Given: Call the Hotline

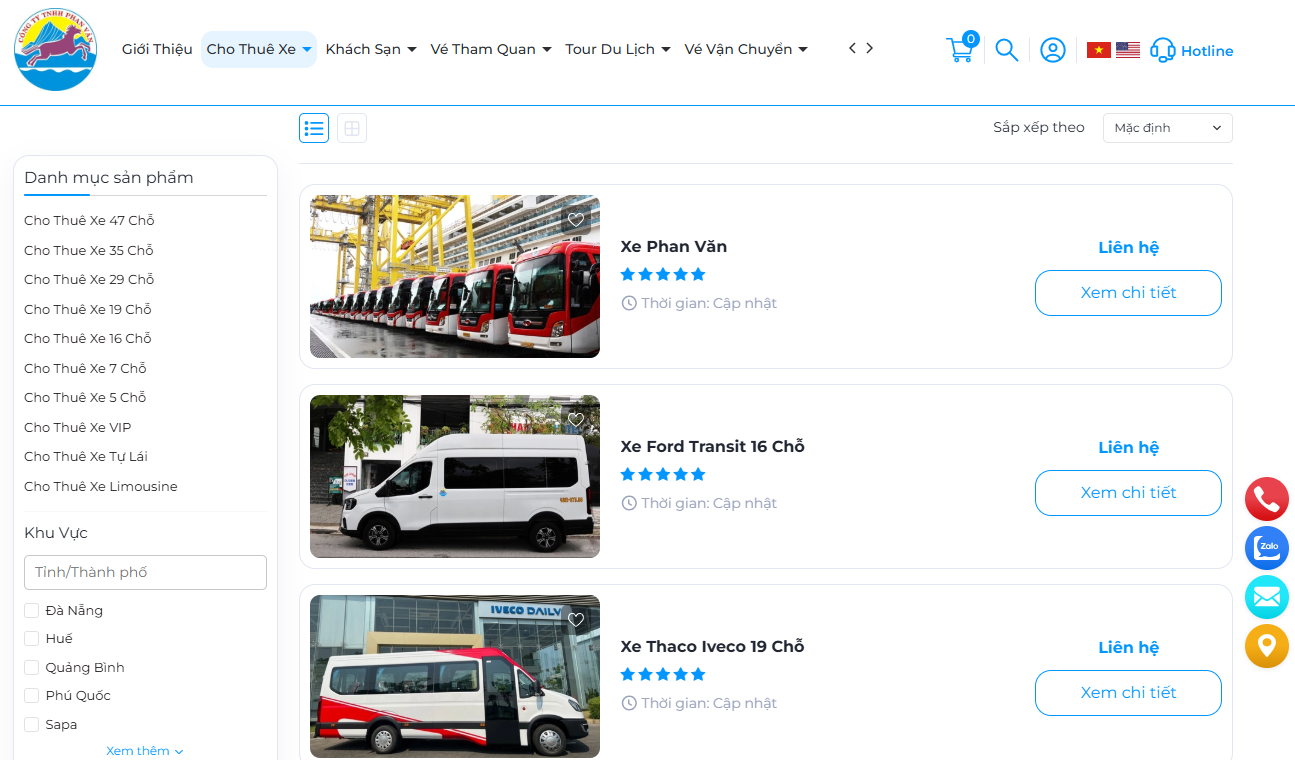Looking at the screenshot, I should [1191, 49].
